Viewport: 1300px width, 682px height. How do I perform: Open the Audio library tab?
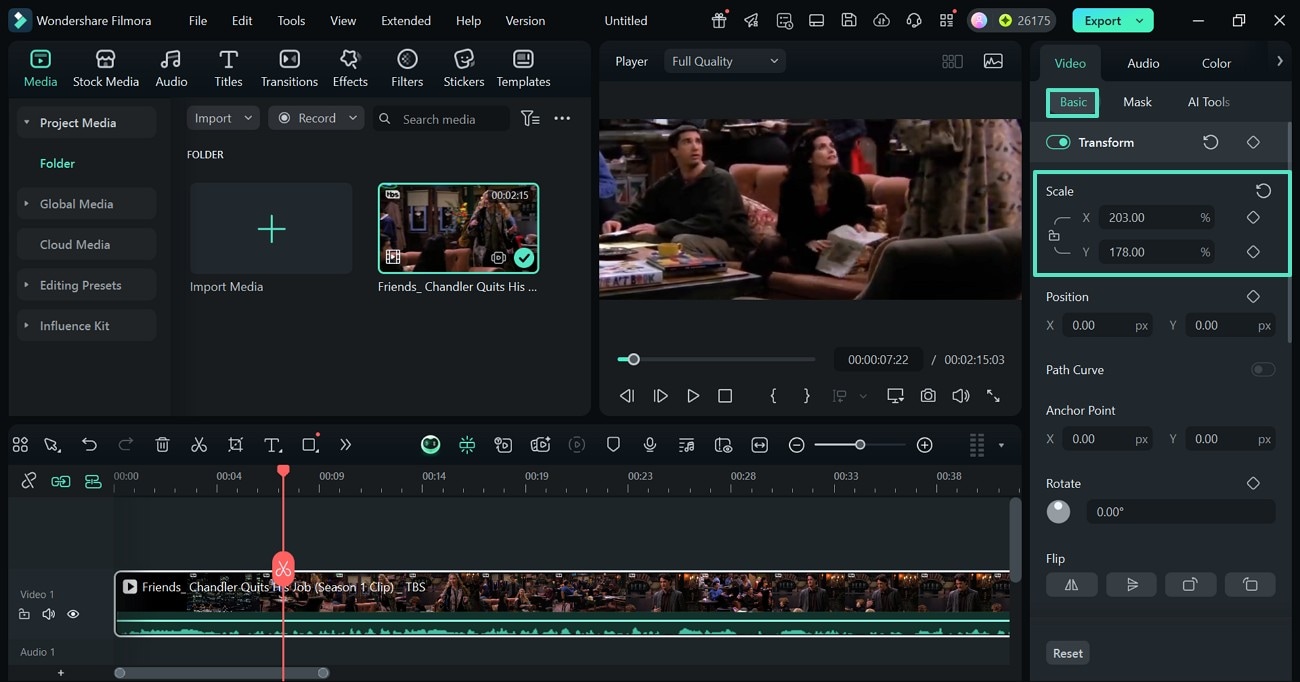point(171,68)
